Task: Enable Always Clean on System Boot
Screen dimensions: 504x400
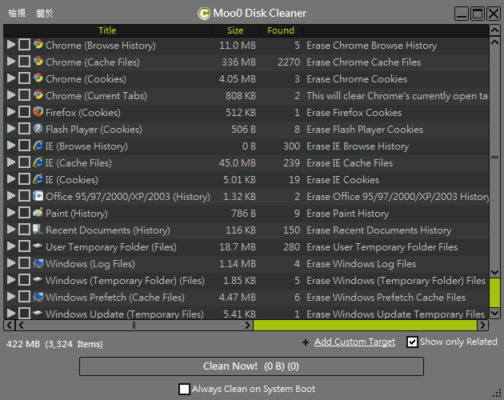Action: (x=184, y=389)
